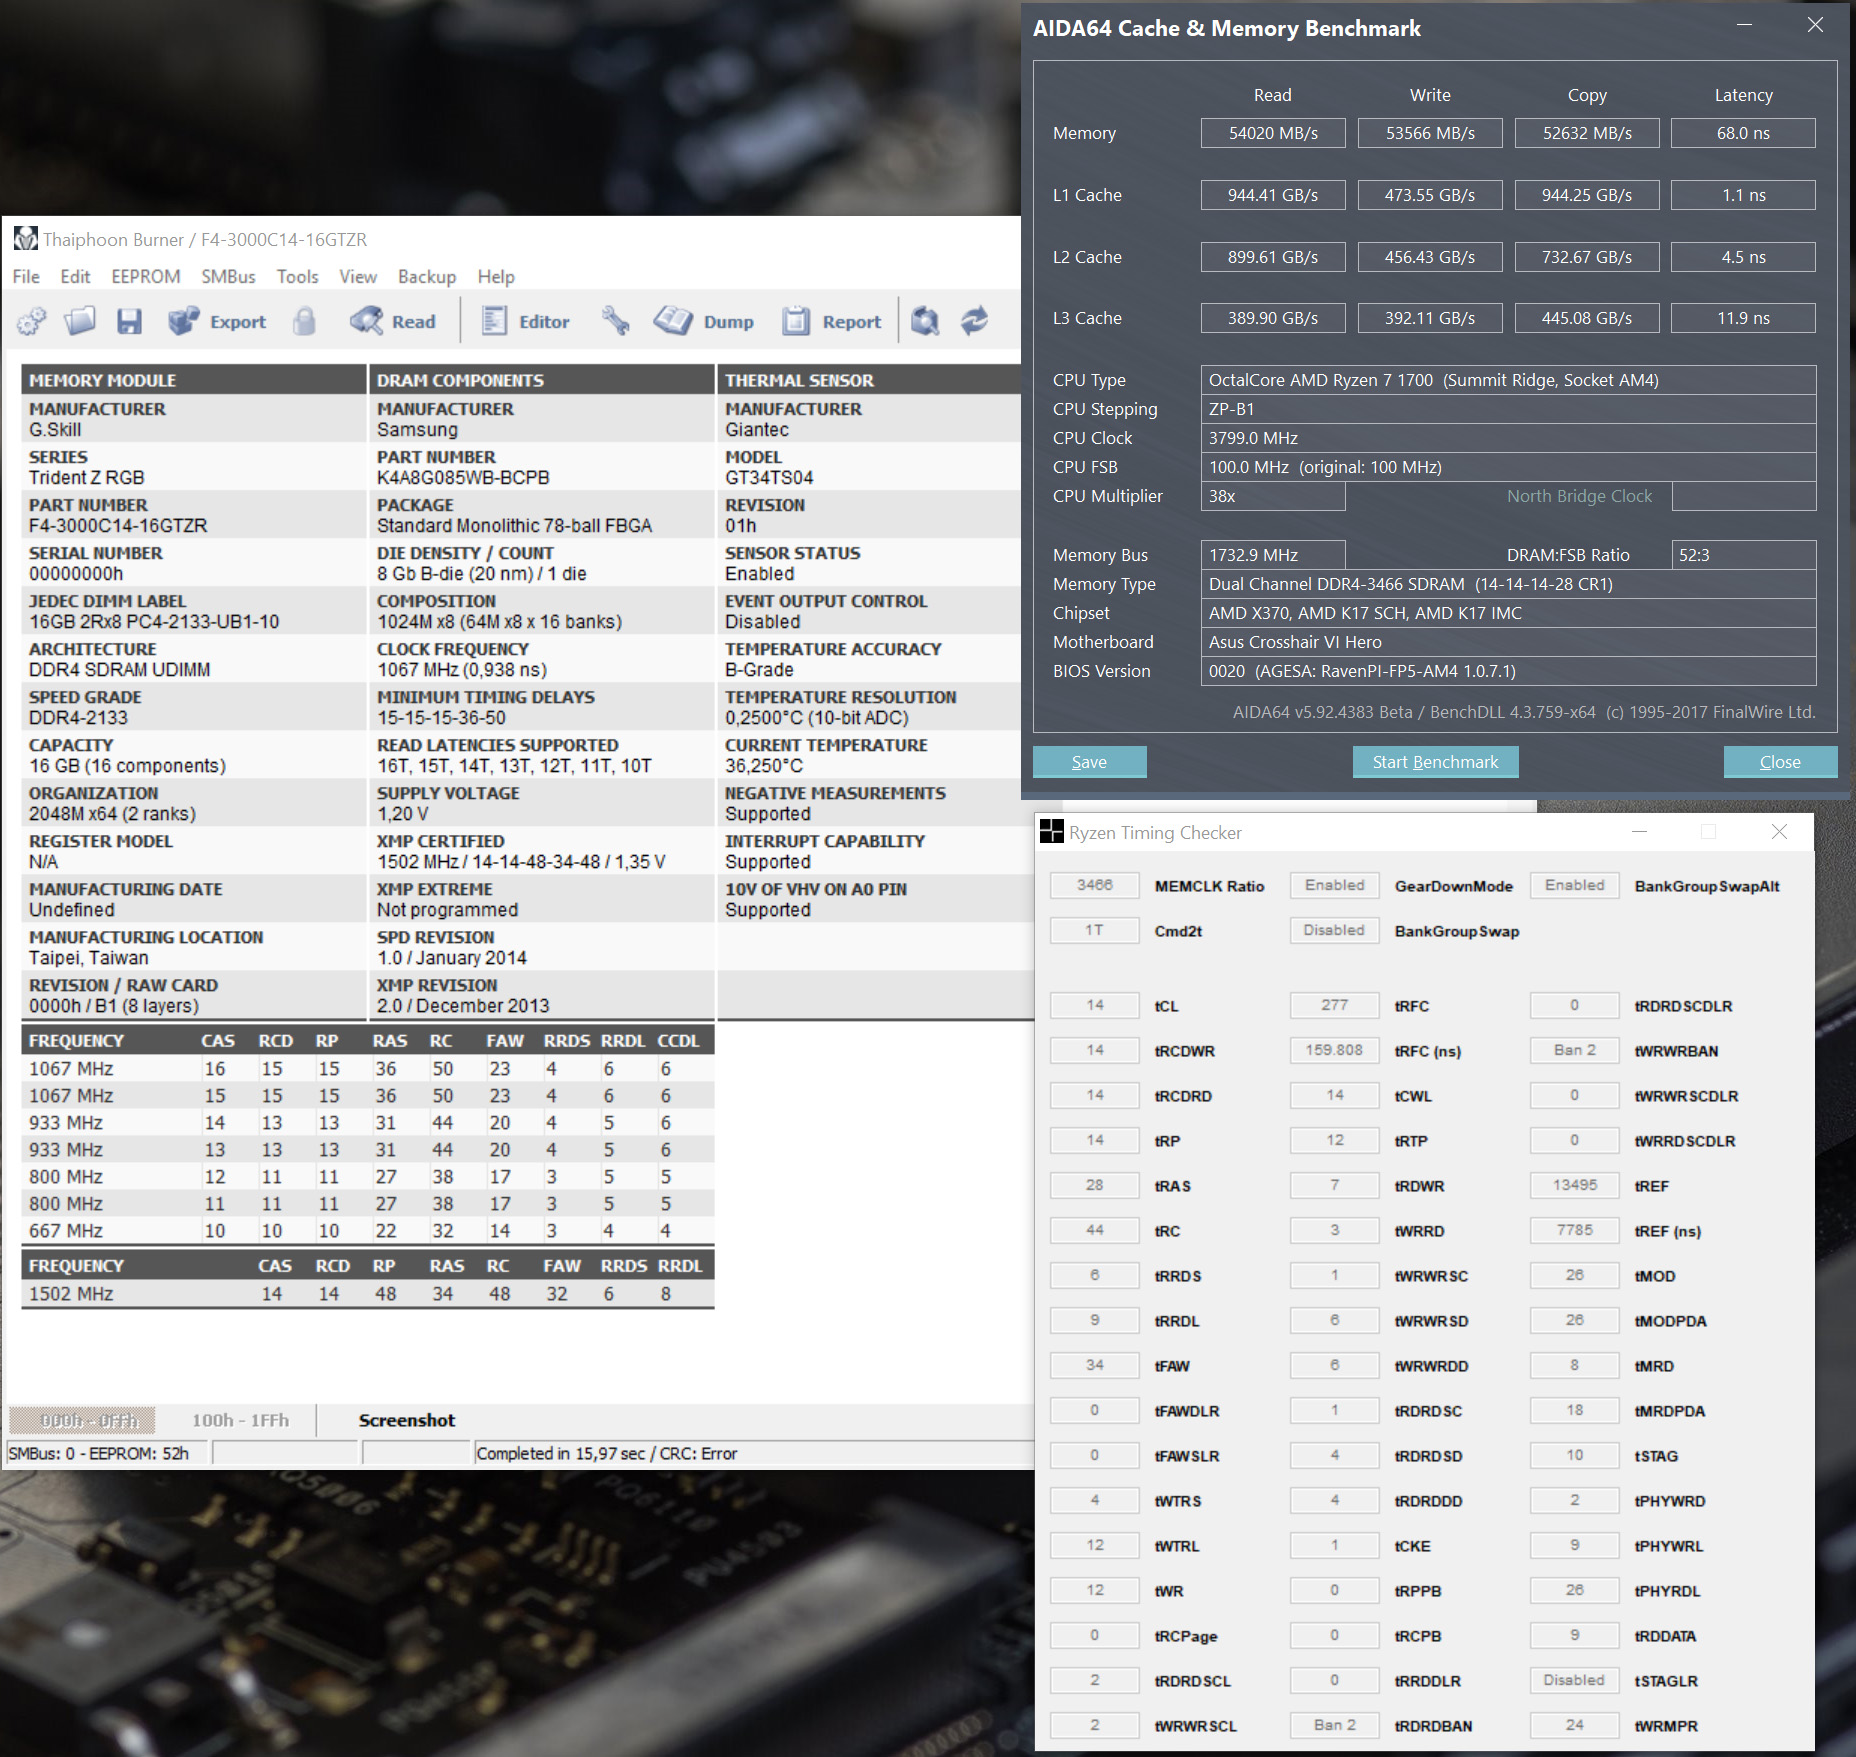Click the Ryzen Timing Checker window icon

(1051, 832)
